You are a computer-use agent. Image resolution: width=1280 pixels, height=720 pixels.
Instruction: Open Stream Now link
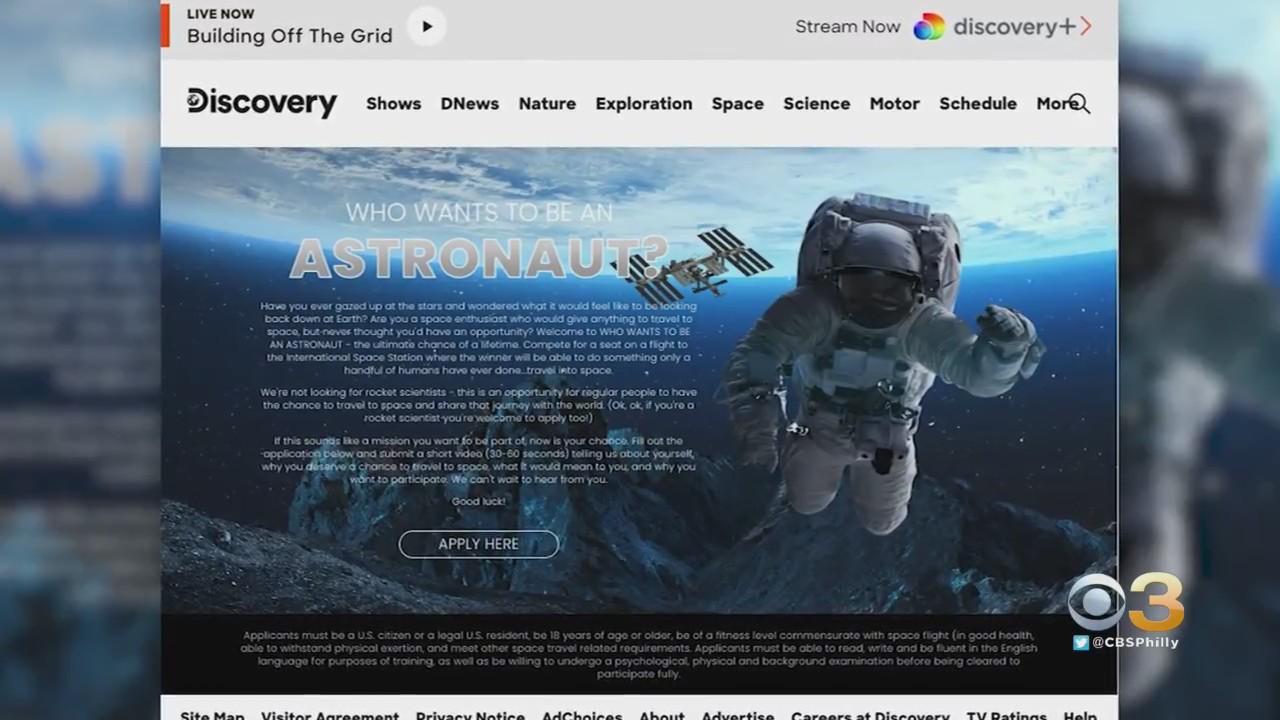(x=848, y=27)
